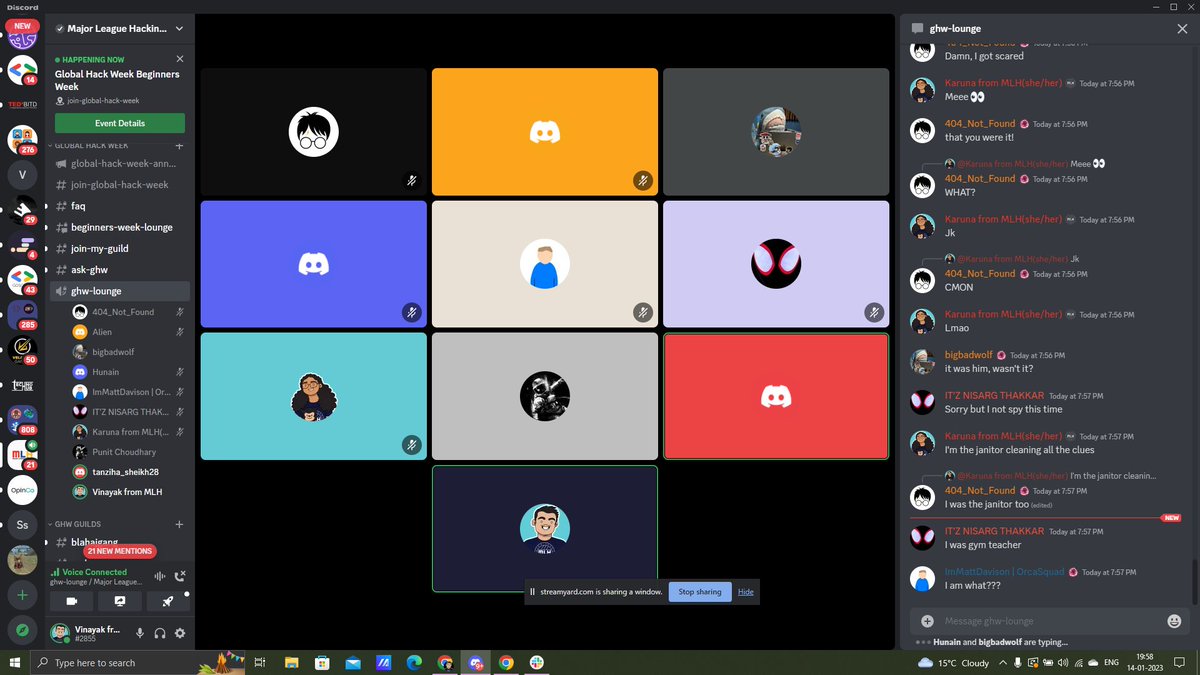This screenshot has height=675, width=1200.
Task: Click the Event Details button
Action: (x=120, y=123)
